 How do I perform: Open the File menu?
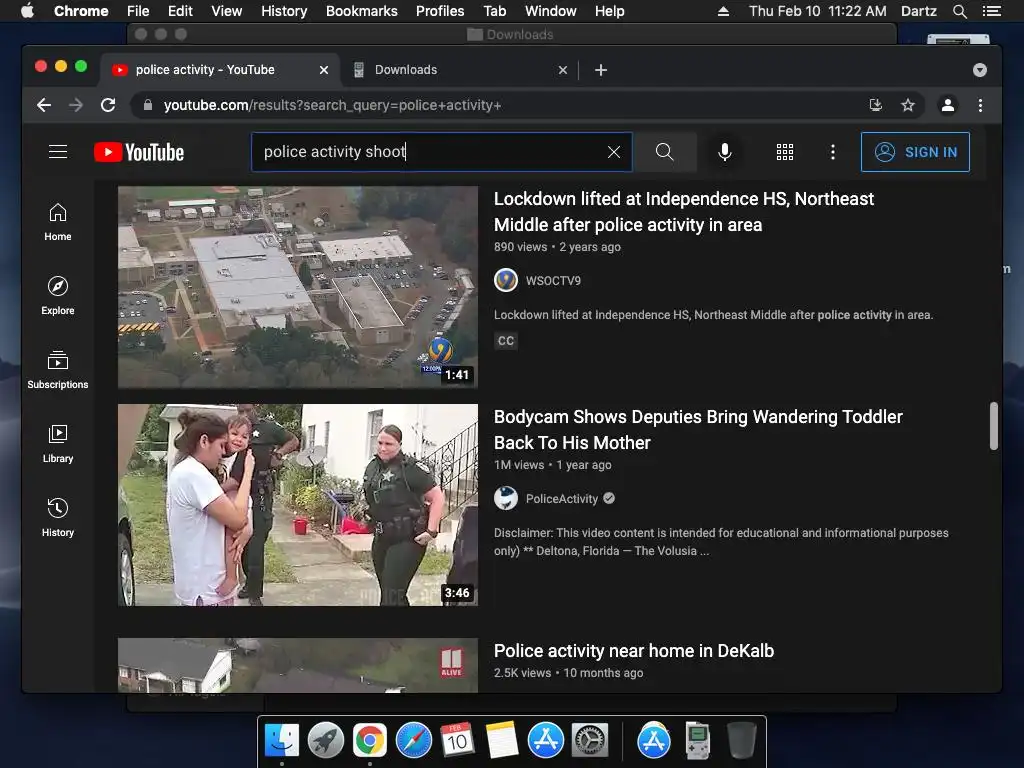click(138, 11)
